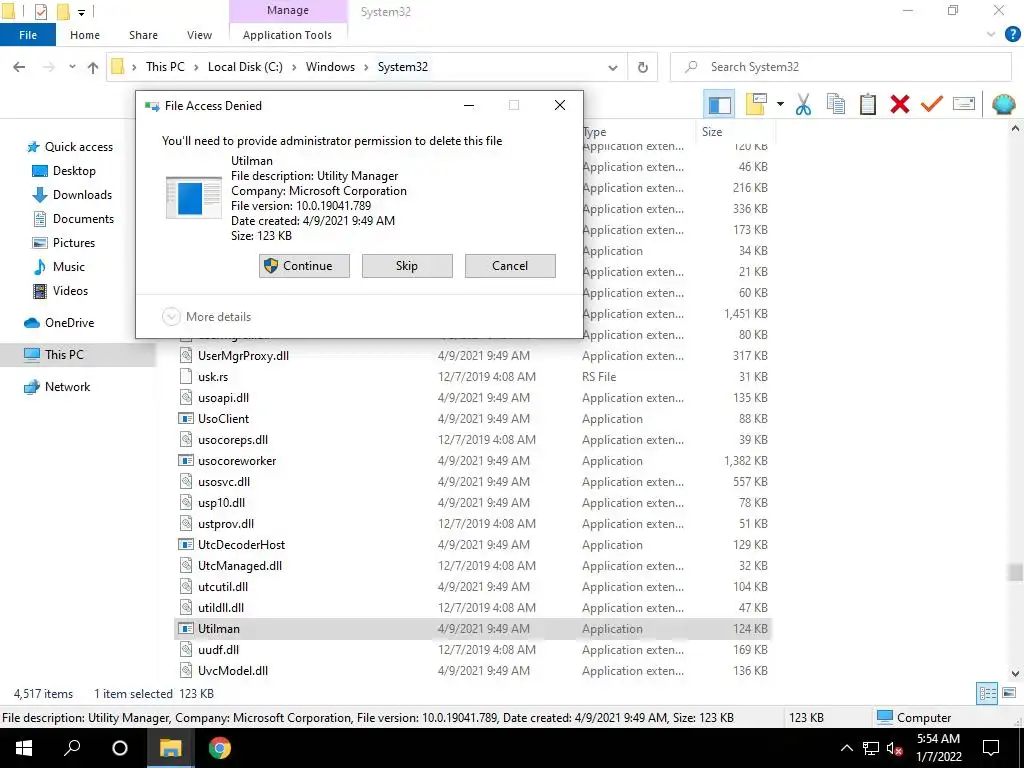Screen dimensions: 1024x768
Task: Click the clipboard Paste icon
Action: (x=867, y=104)
